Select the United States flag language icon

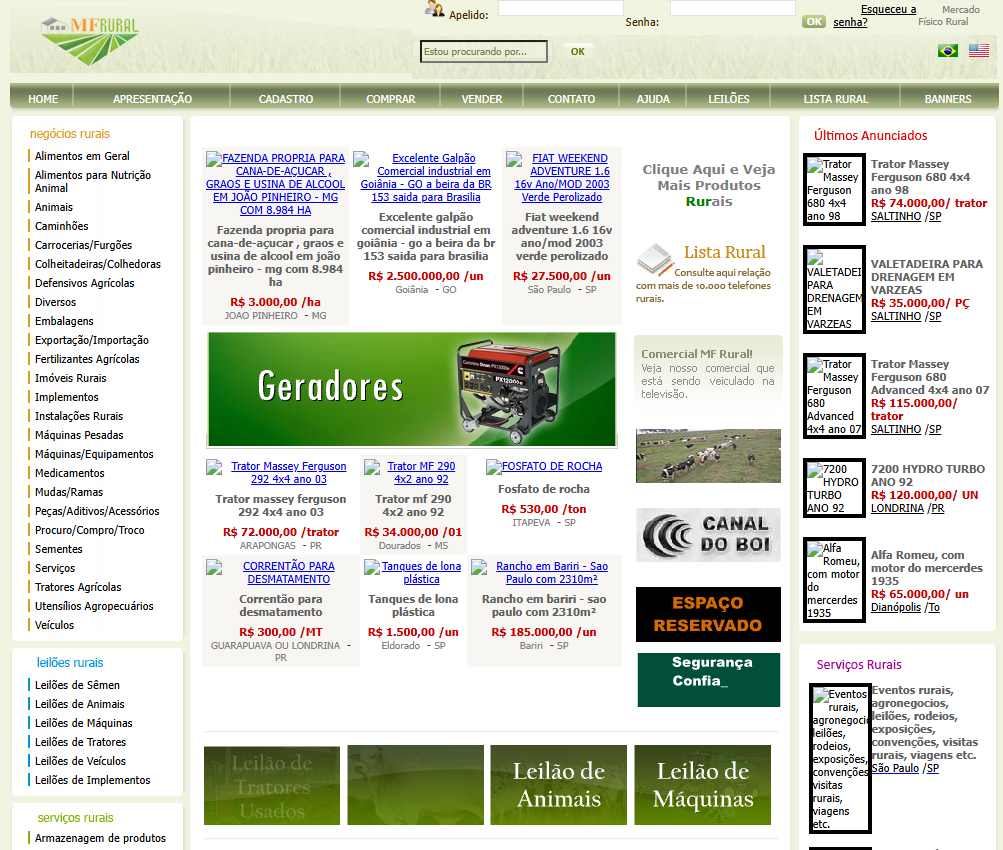(x=978, y=51)
